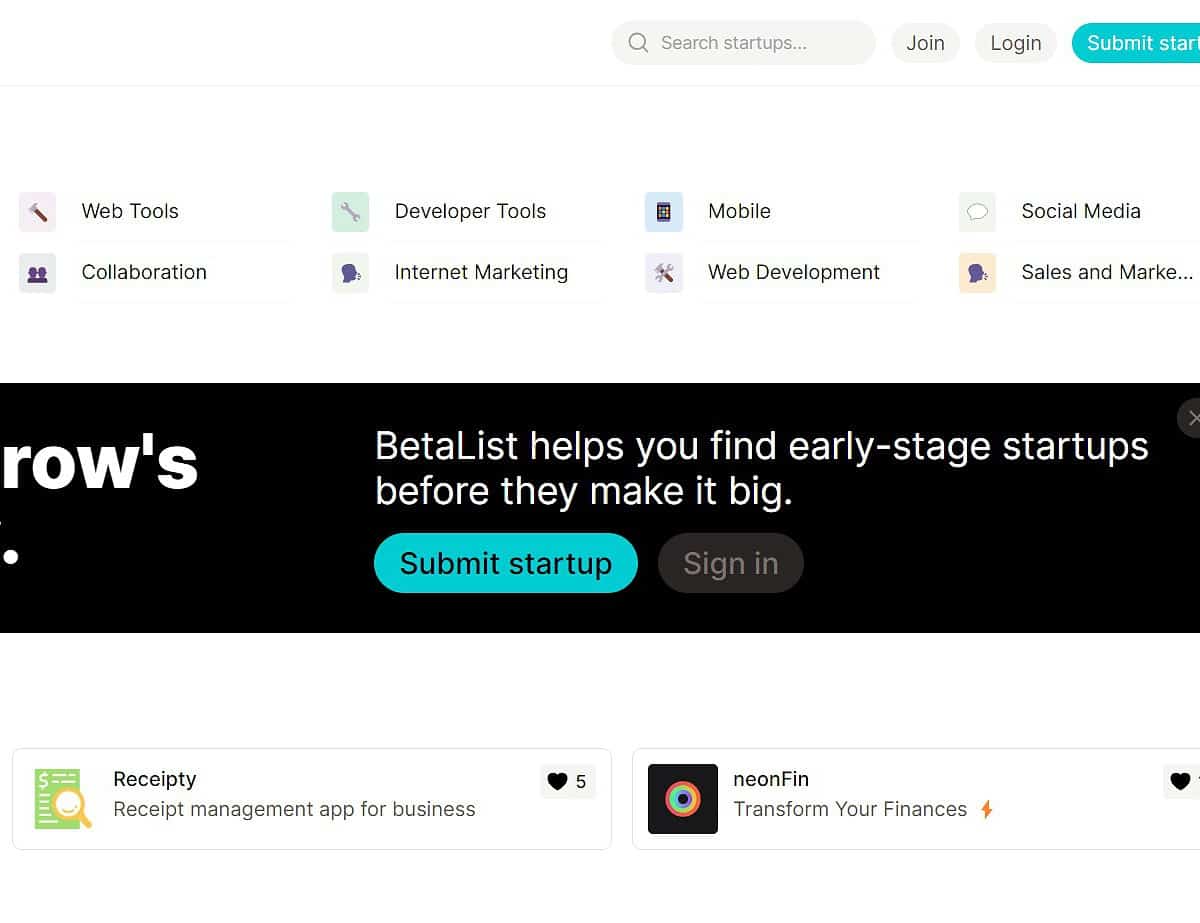Open the Social Media speech bubble icon

(x=977, y=211)
